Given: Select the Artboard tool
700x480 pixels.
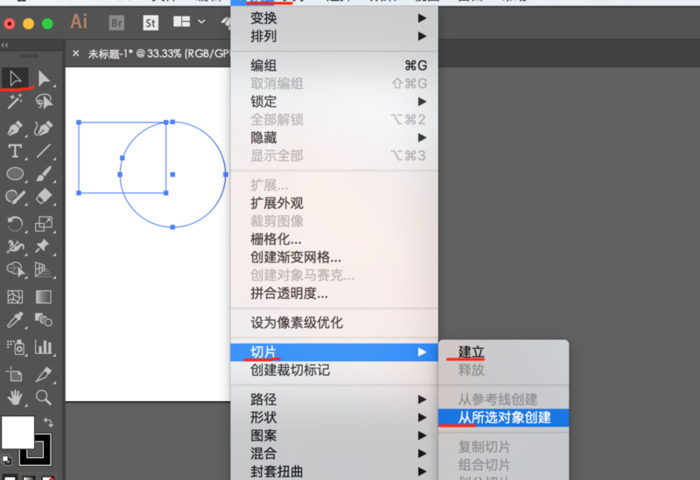Looking at the screenshot, I should pos(15,374).
